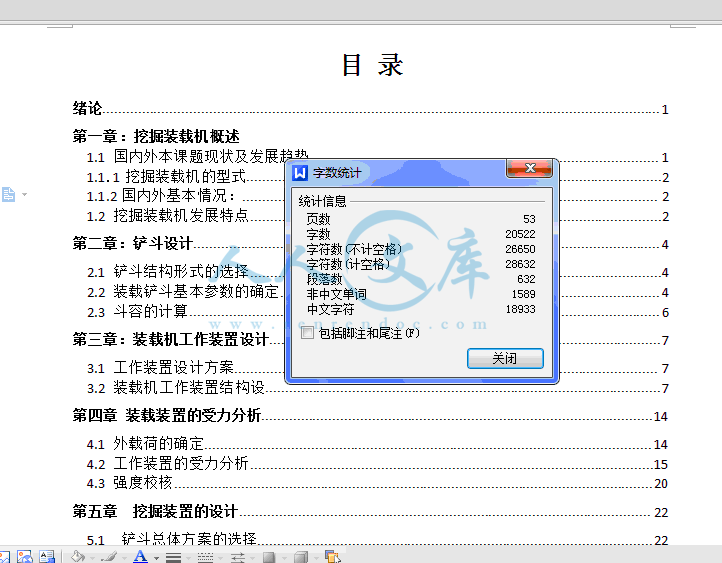Open the line style dropdown arrow

coord(188,558)
